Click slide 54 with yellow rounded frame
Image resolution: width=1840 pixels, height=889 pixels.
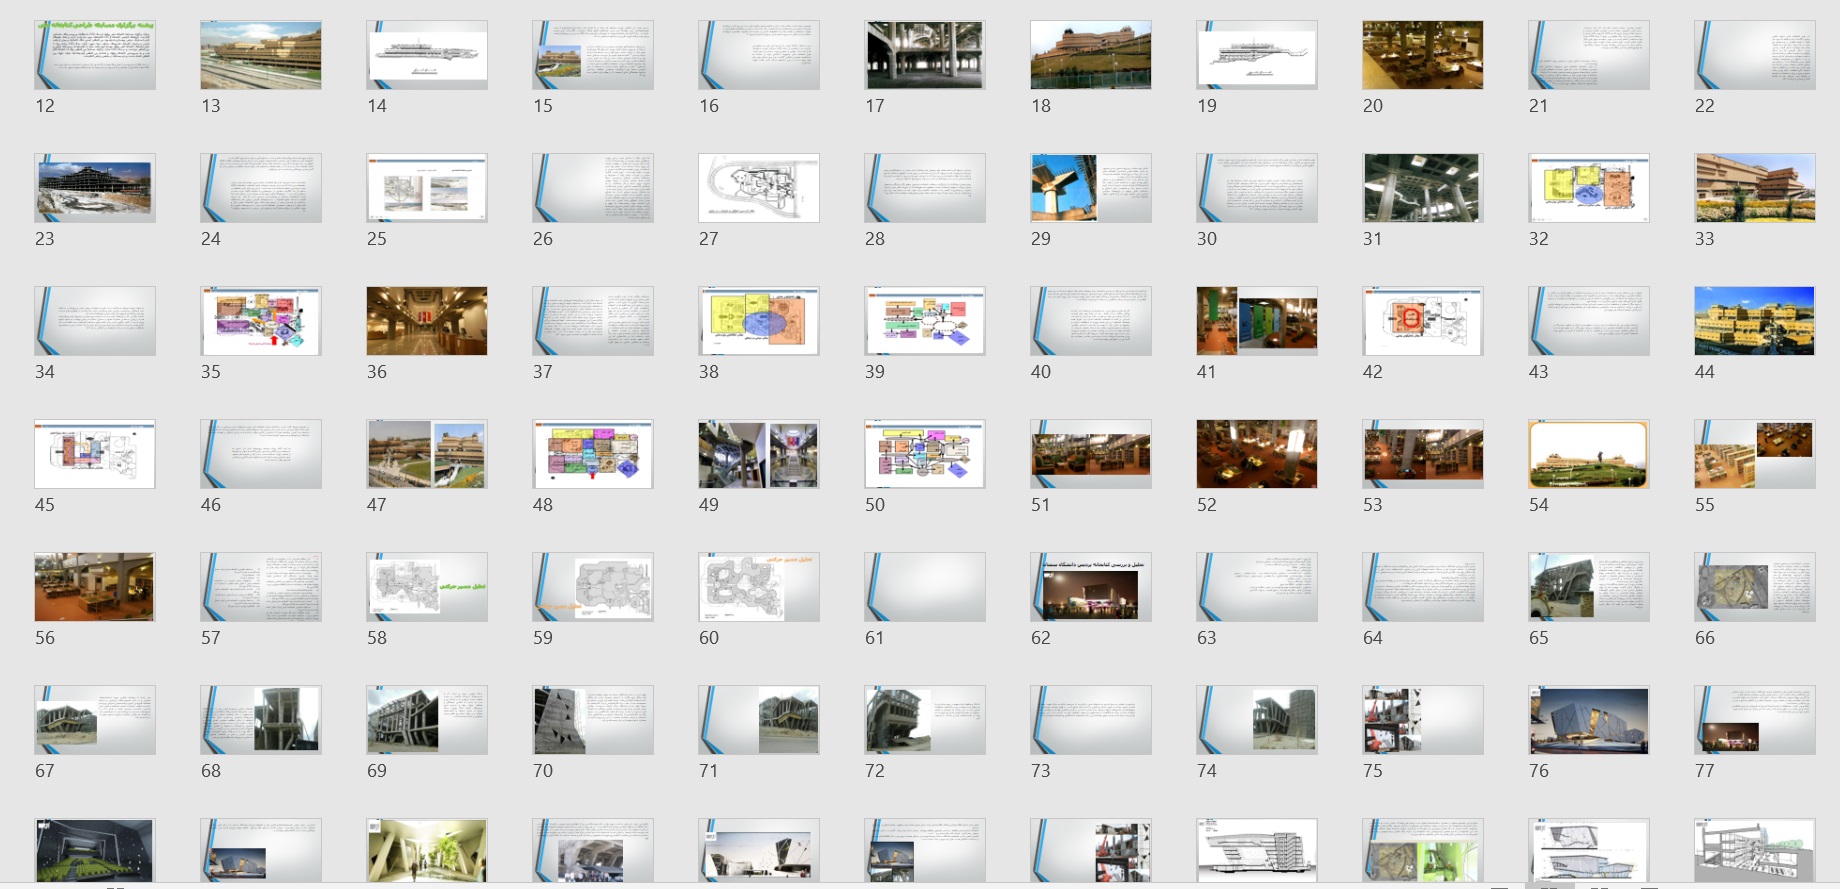pyautogui.click(x=1588, y=454)
